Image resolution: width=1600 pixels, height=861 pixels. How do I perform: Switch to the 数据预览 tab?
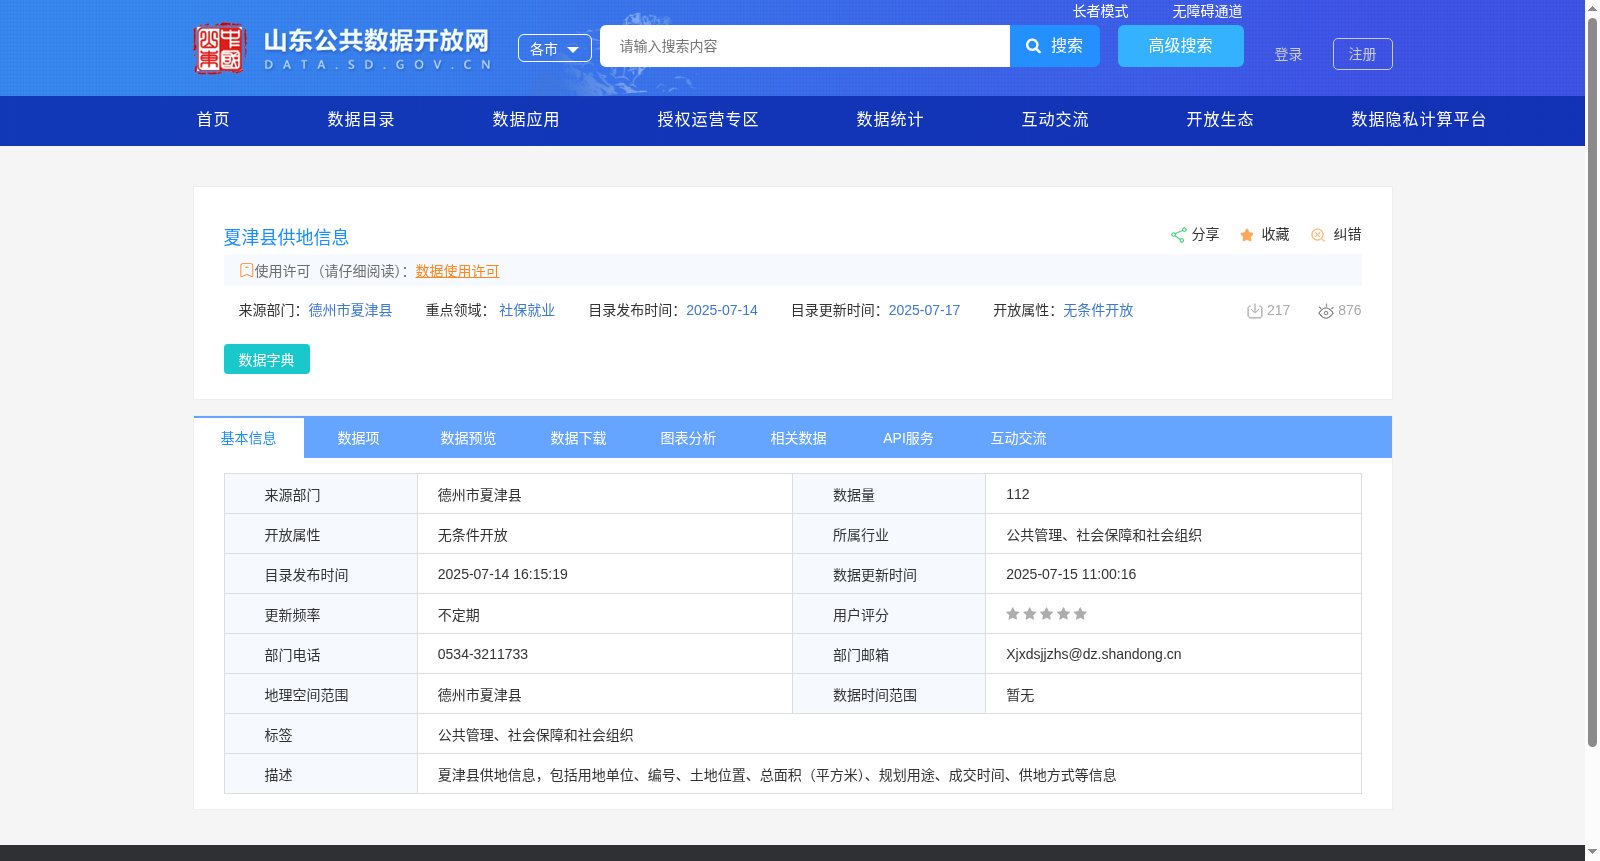pos(469,438)
